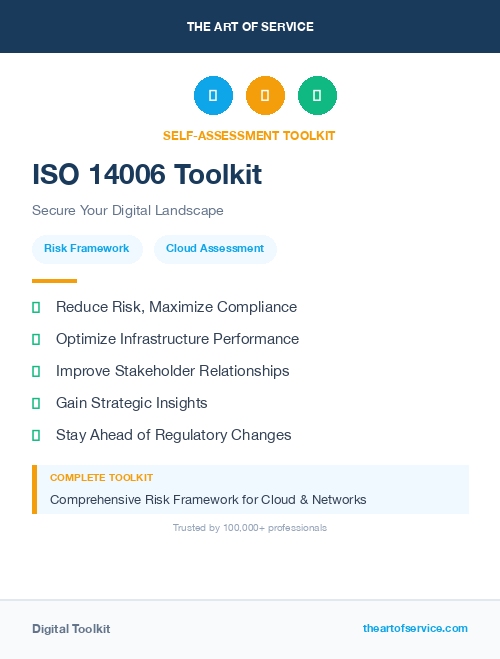Click bullet icon beside Gain Strategic Insights
The height and width of the screenshot is (659, 500).
tap(36, 403)
